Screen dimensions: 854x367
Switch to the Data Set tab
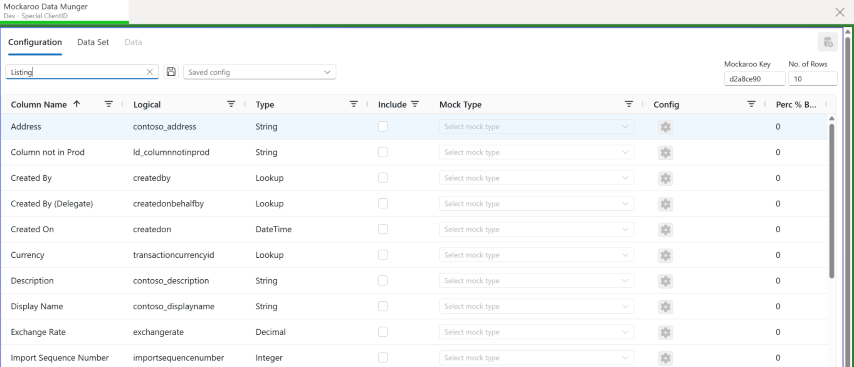click(93, 42)
